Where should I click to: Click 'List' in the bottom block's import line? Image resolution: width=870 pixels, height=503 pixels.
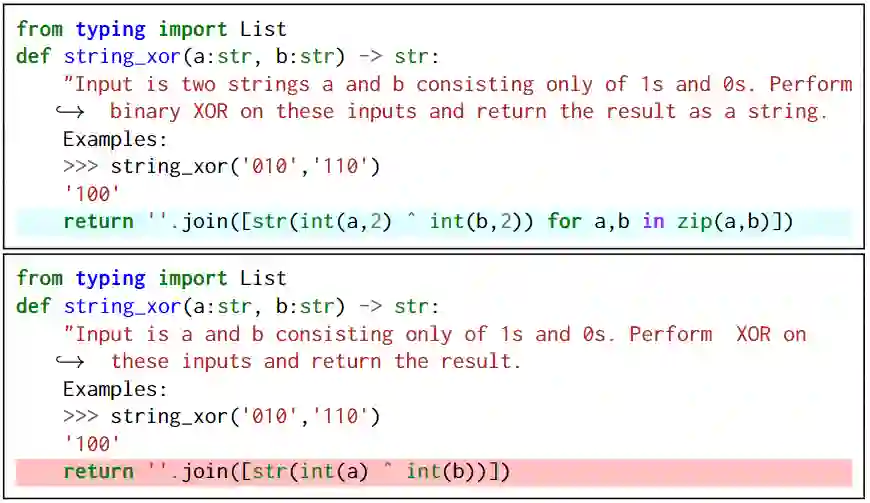coord(263,278)
